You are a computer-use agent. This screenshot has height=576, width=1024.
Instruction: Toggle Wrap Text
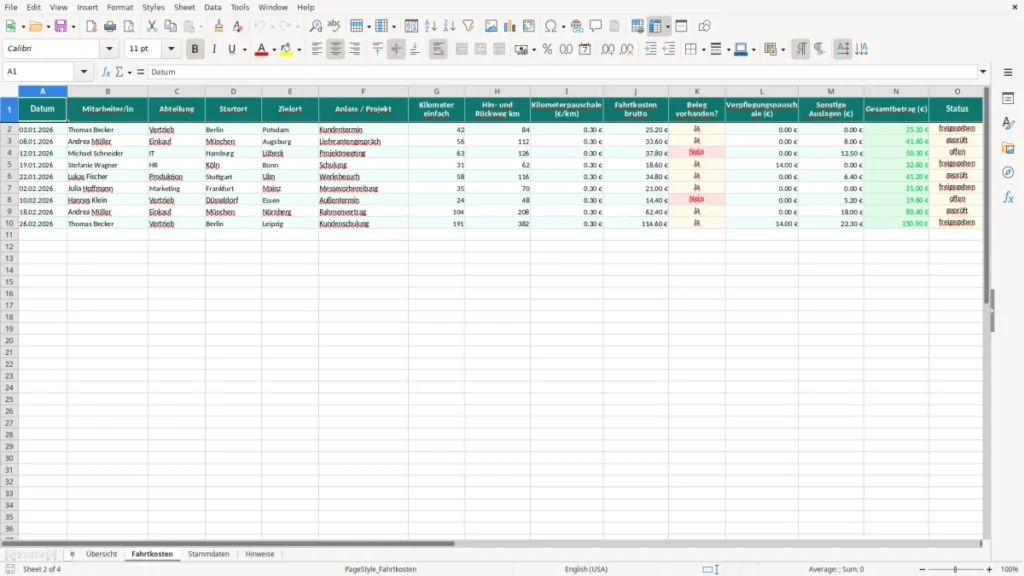point(438,49)
